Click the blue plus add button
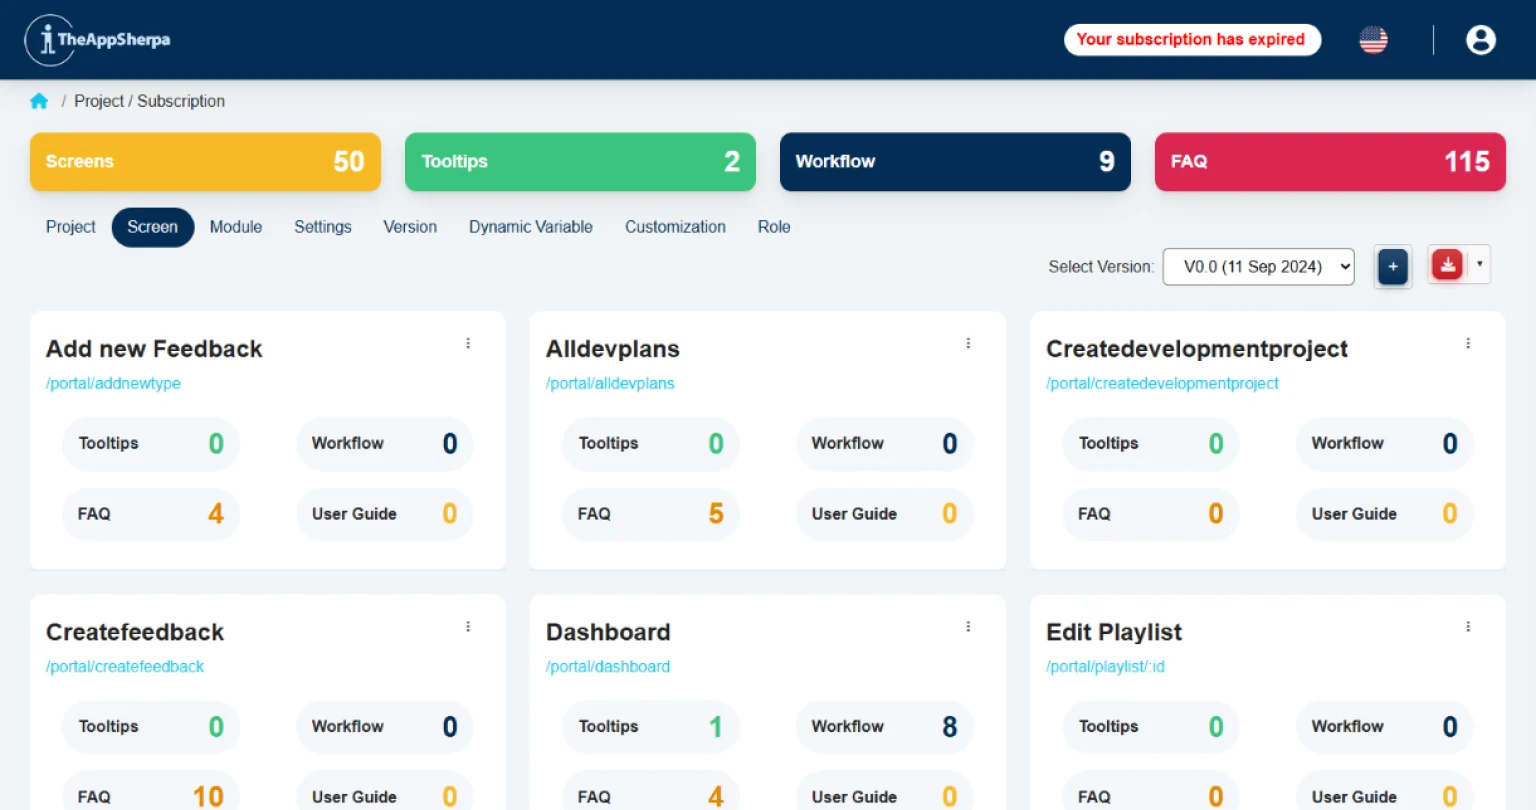This screenshot has width=1536, height=810. (x=1392, y=266)
